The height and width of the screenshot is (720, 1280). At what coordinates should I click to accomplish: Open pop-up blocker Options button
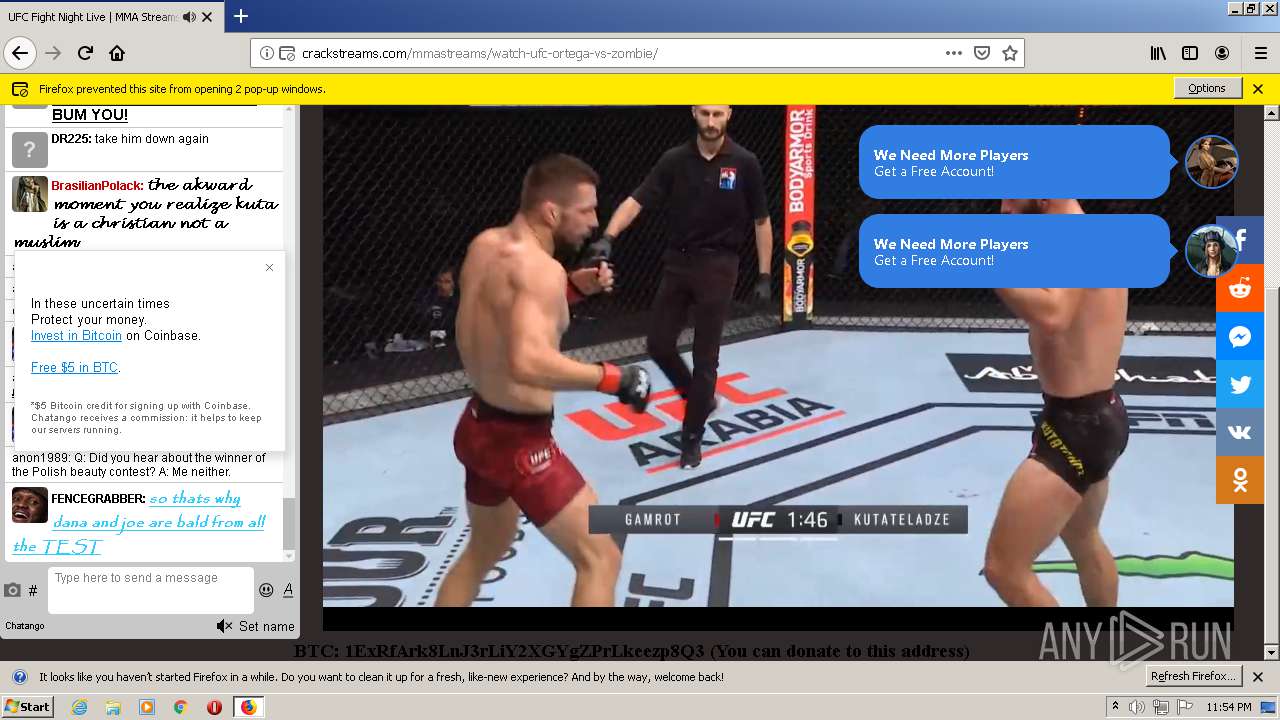coord(1207,88)
